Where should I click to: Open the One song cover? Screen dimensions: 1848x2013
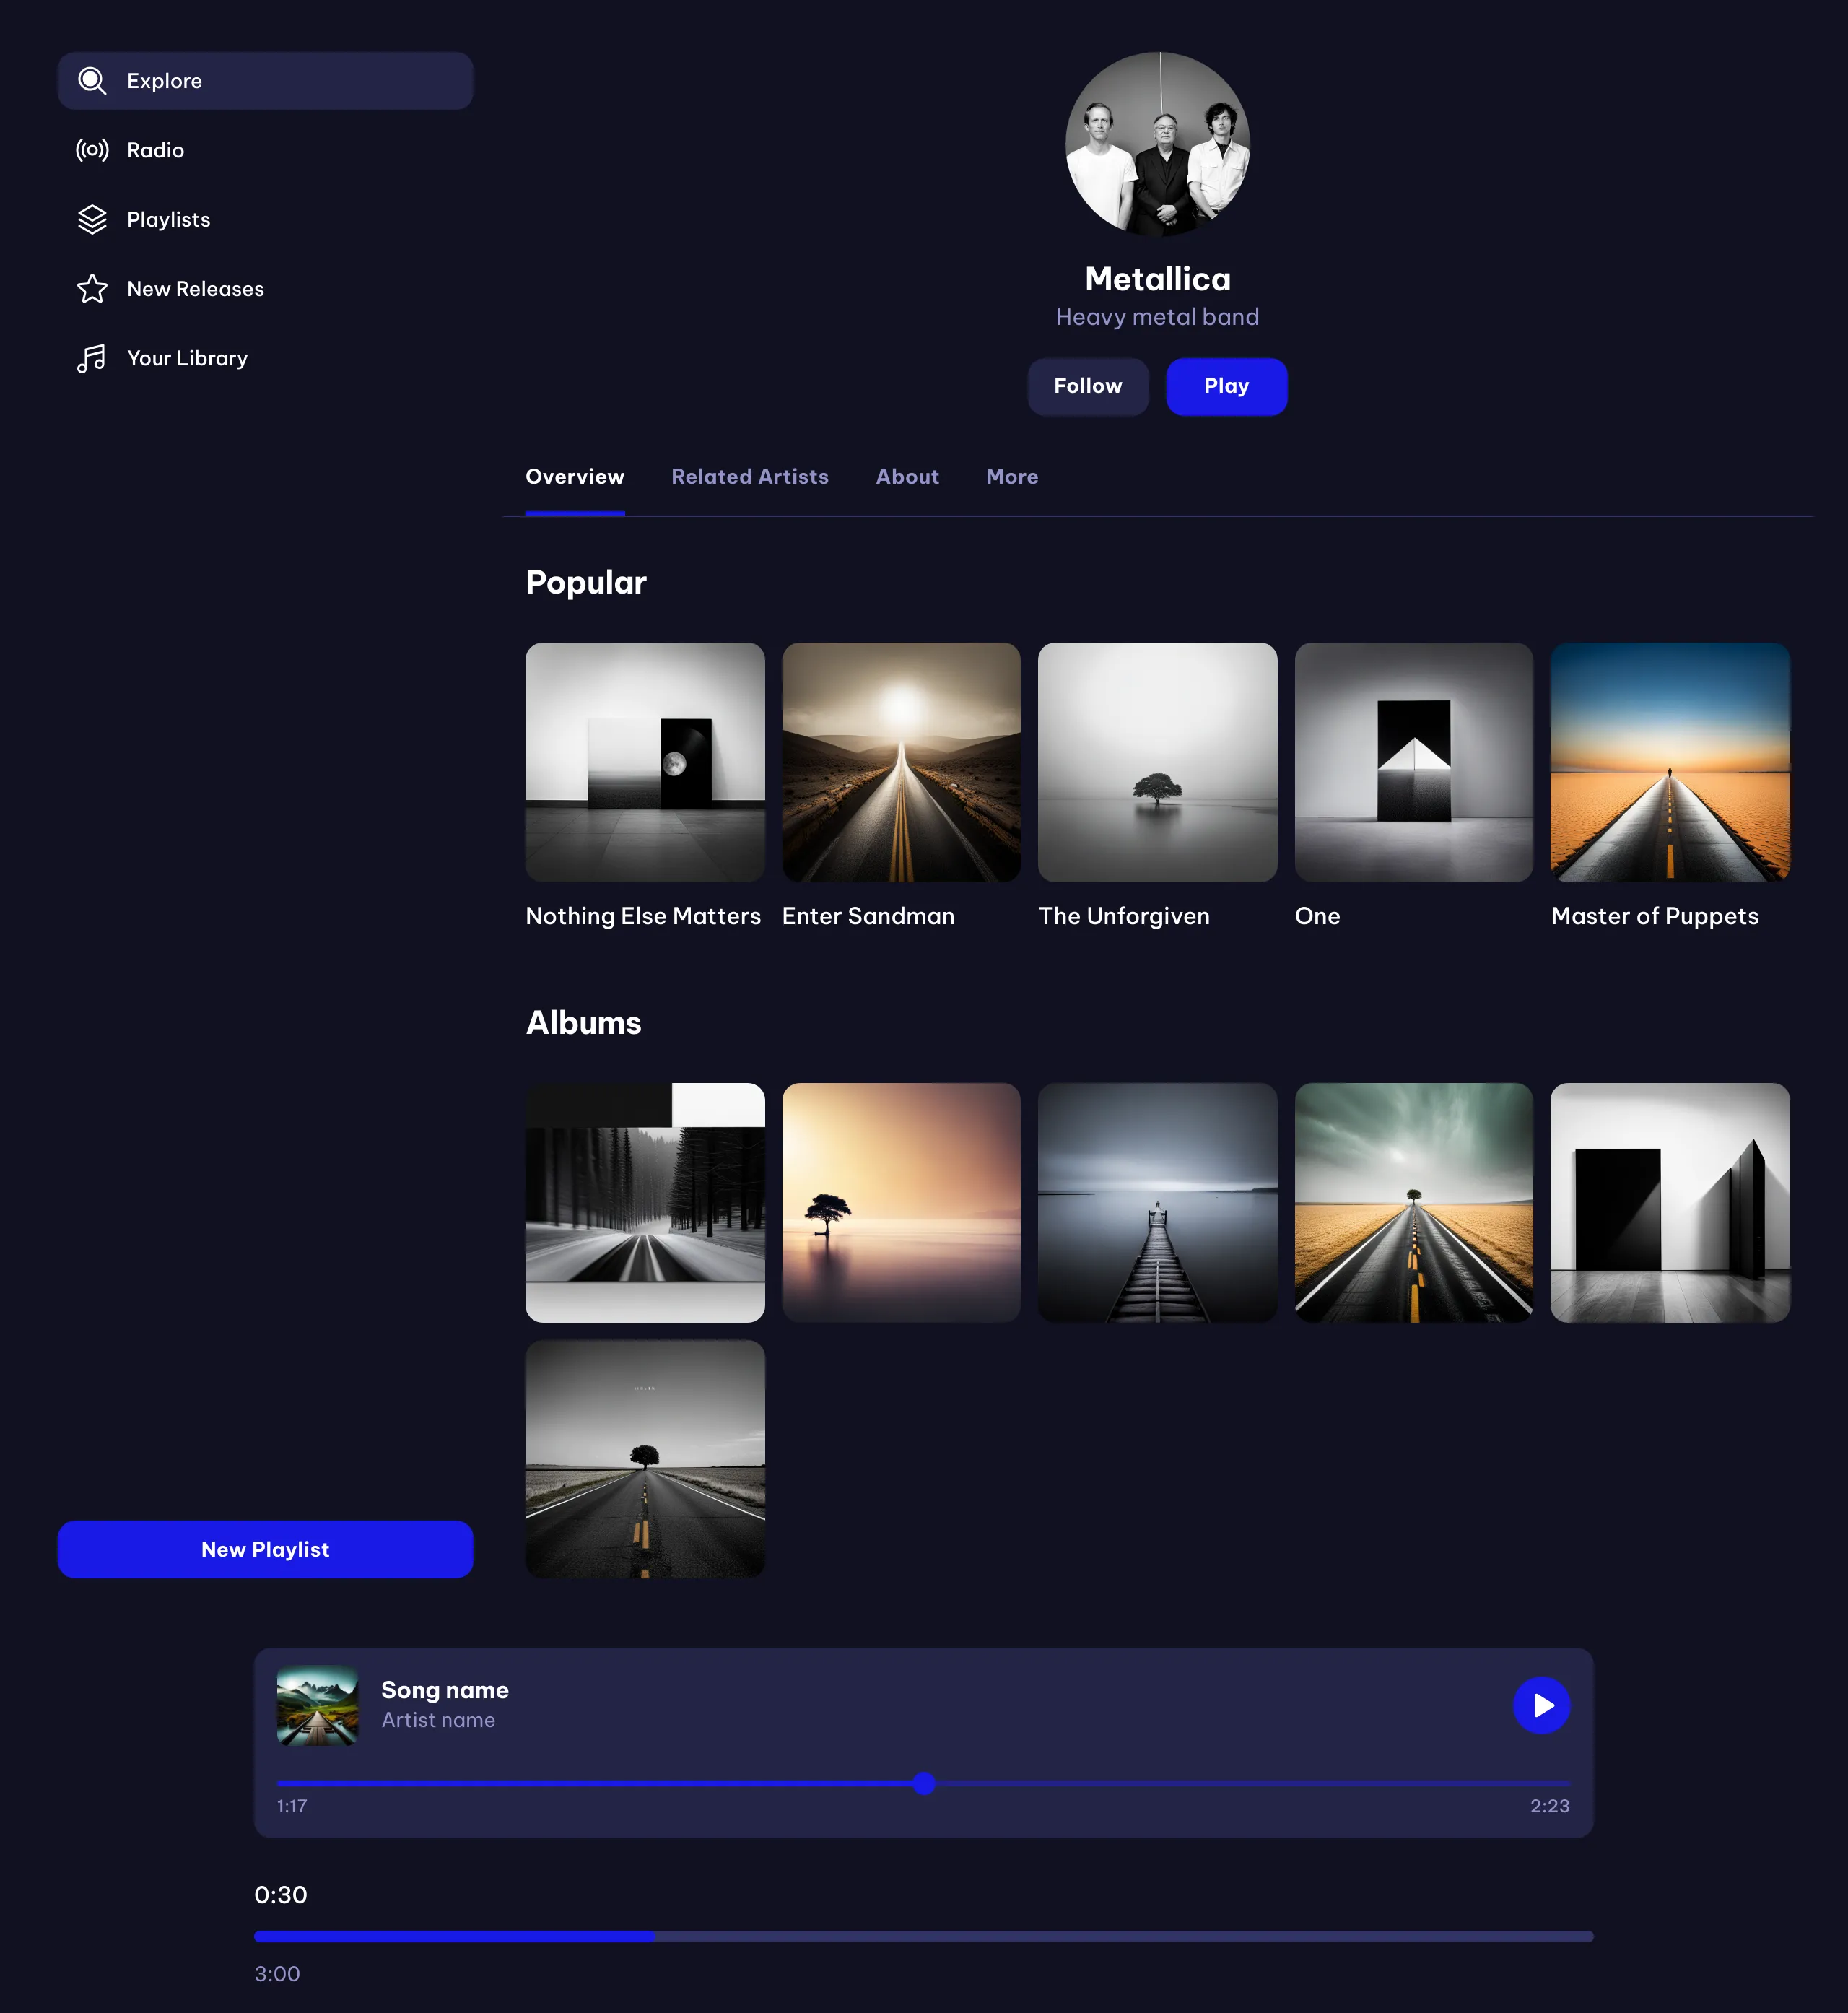pyautogui.click(x=1413, y=762)
